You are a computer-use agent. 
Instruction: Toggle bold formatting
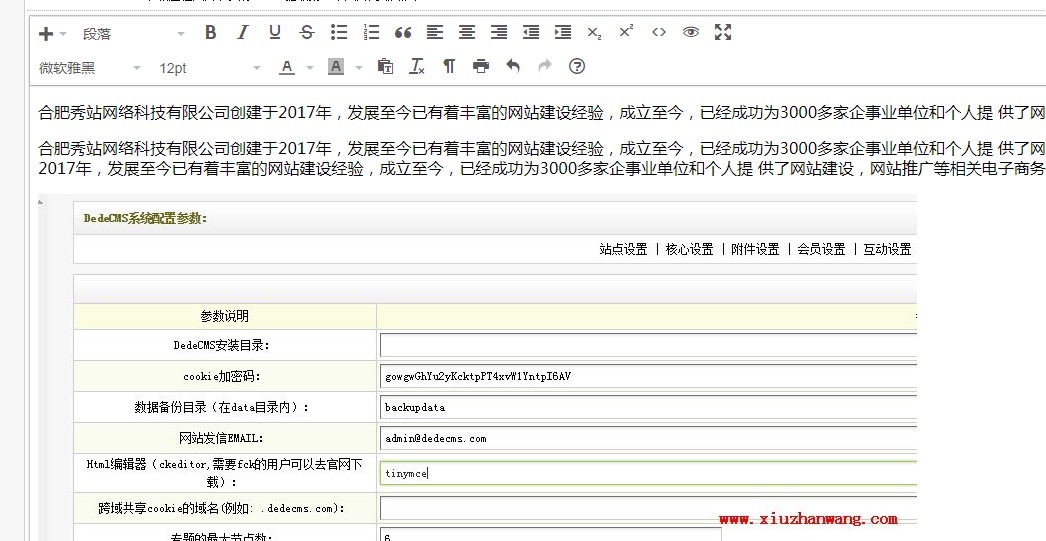[x=210, y=33]
